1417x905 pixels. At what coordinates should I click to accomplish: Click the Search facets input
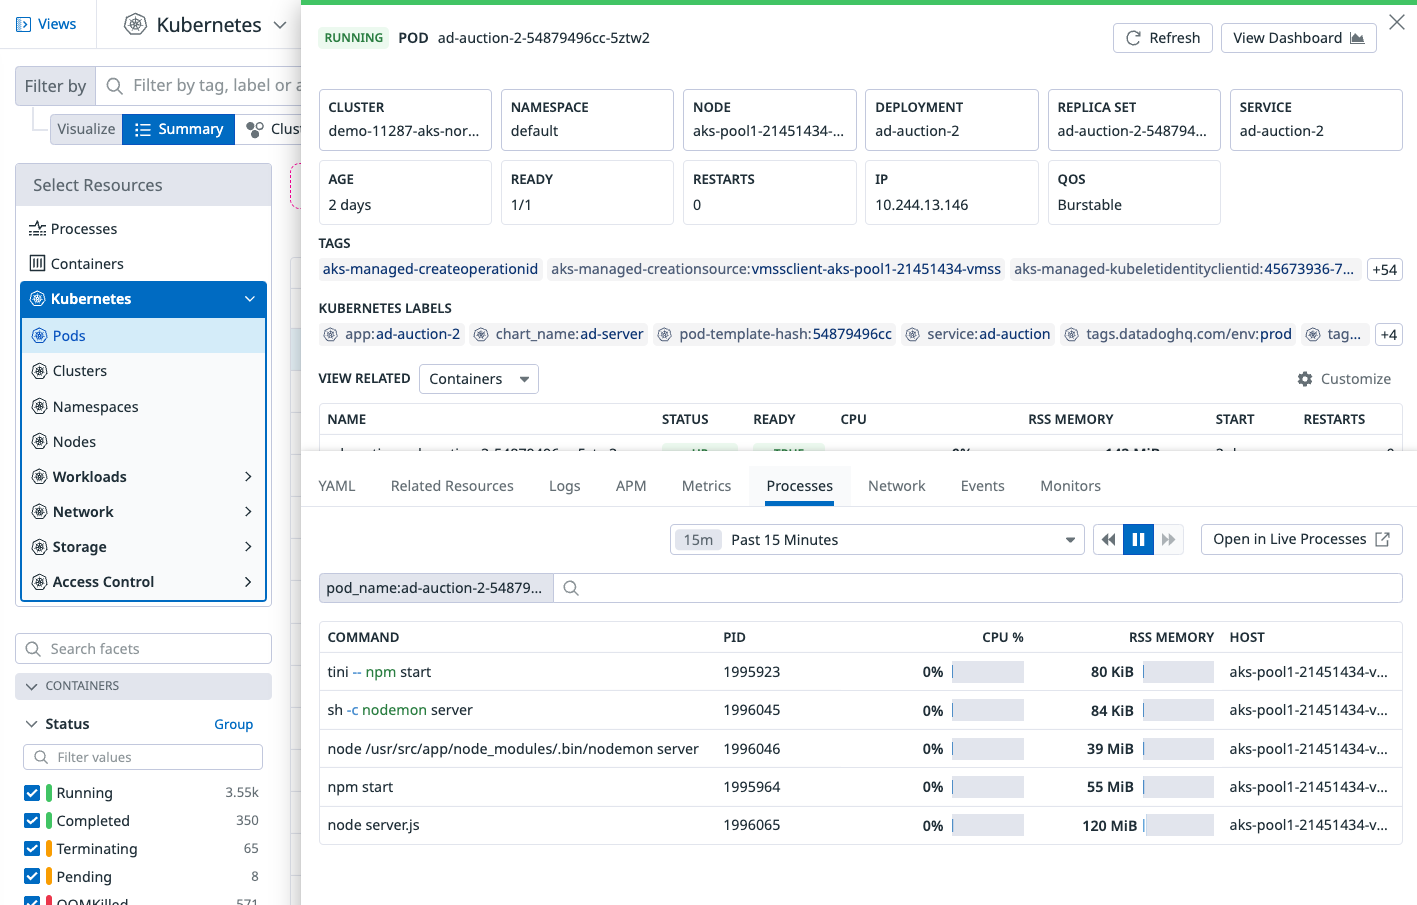point(143,649)
